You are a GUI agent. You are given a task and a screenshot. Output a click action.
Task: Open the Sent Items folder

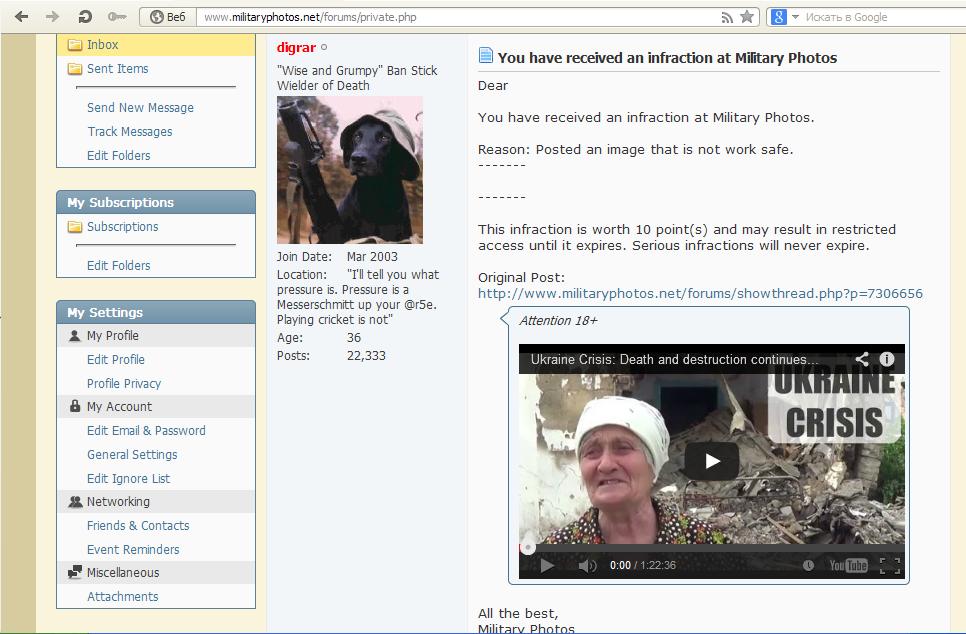[x=117, y=68]
